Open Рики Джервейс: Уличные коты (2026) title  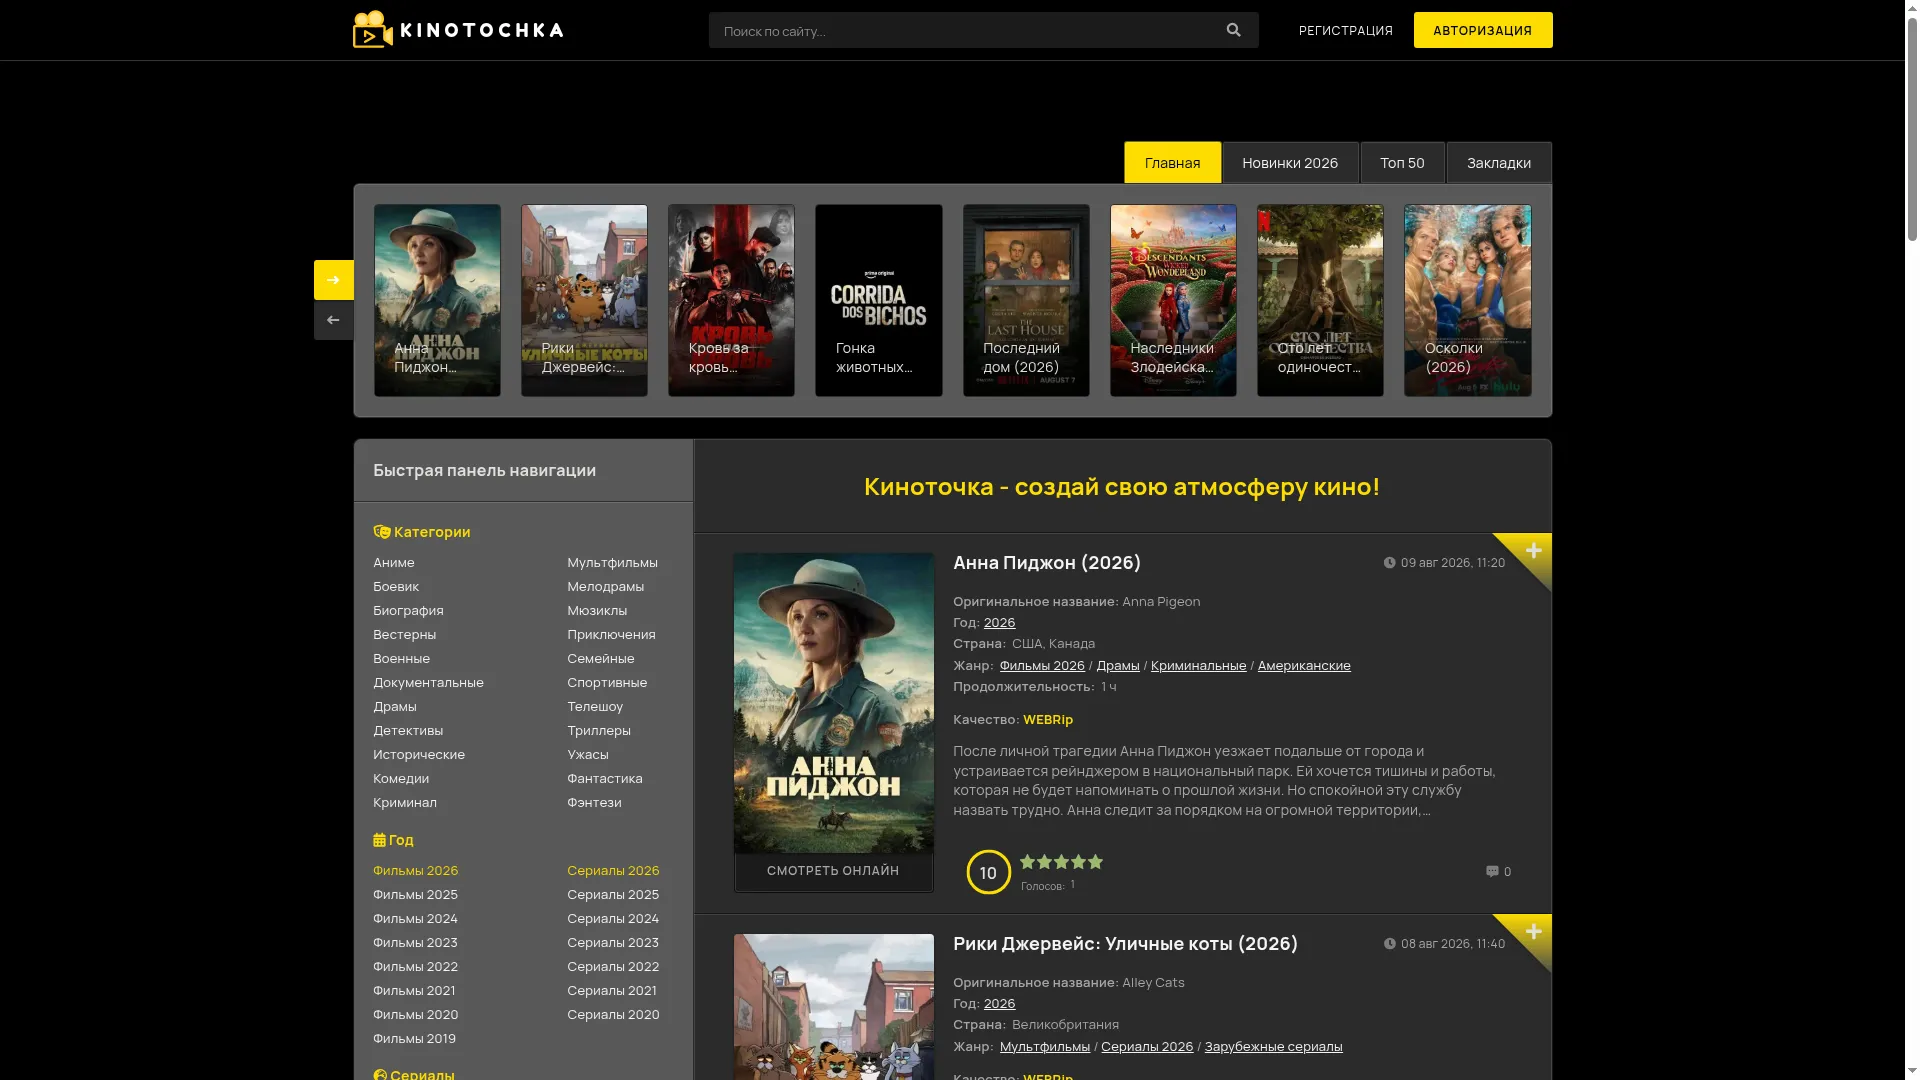(x=1125, y=943)
